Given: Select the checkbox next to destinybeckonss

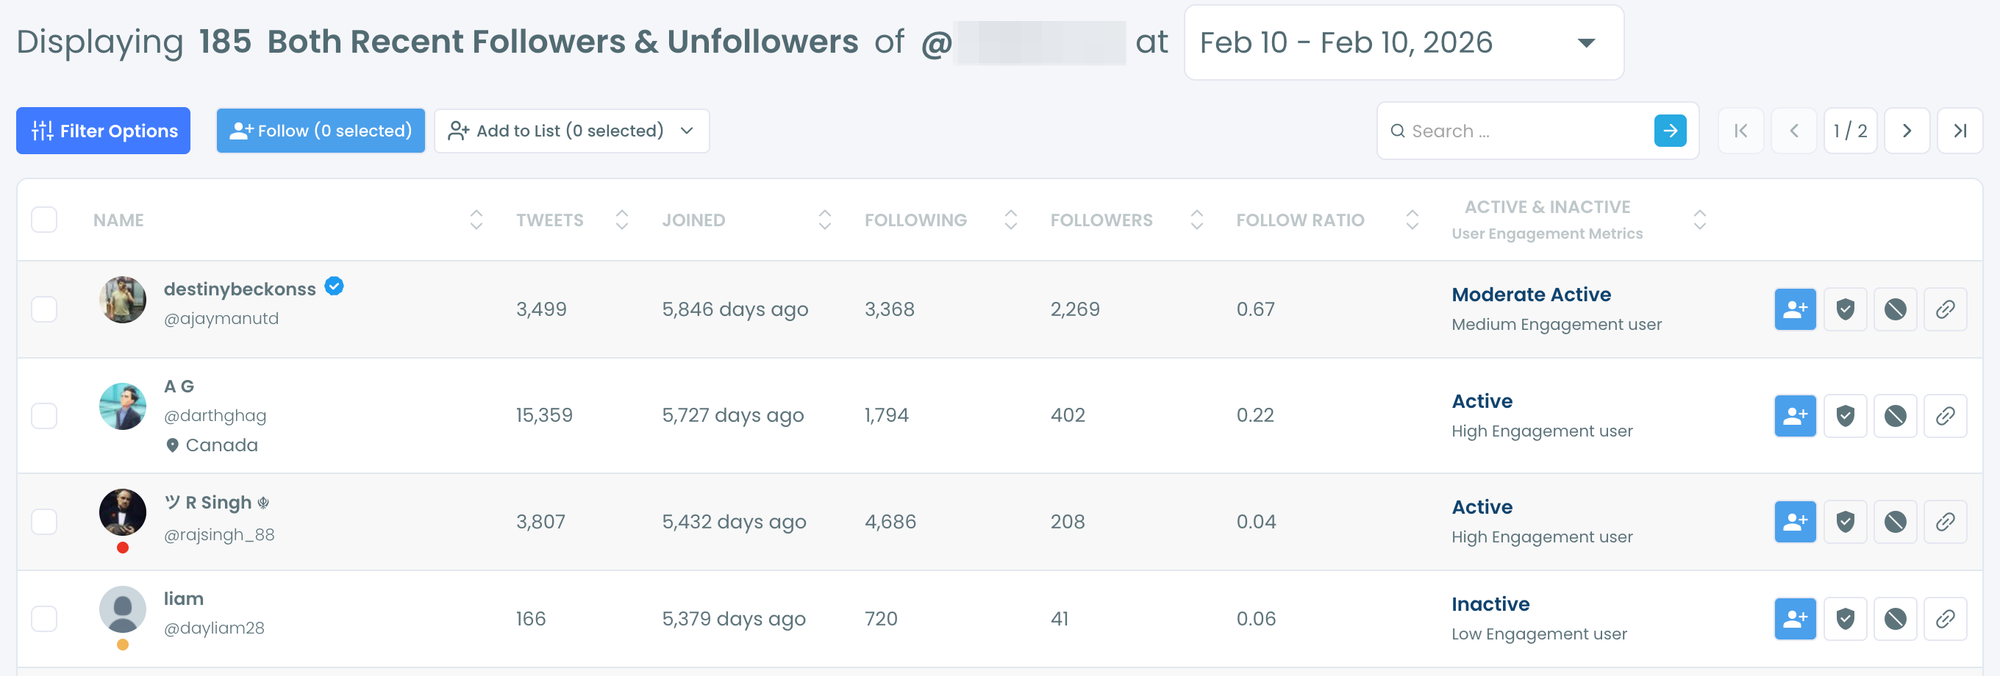Looking at the screenshot, I should [x=44, y=309].
